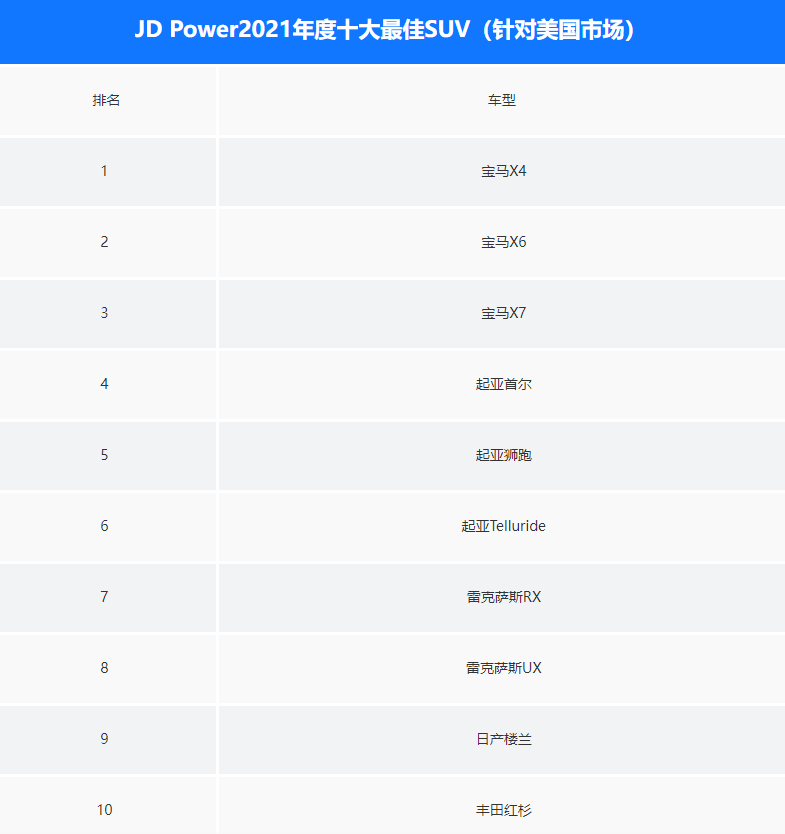Screen dimensions: 785x834
Task: Click the cell 雷克萨斯UX
Action: click(503, 668)
